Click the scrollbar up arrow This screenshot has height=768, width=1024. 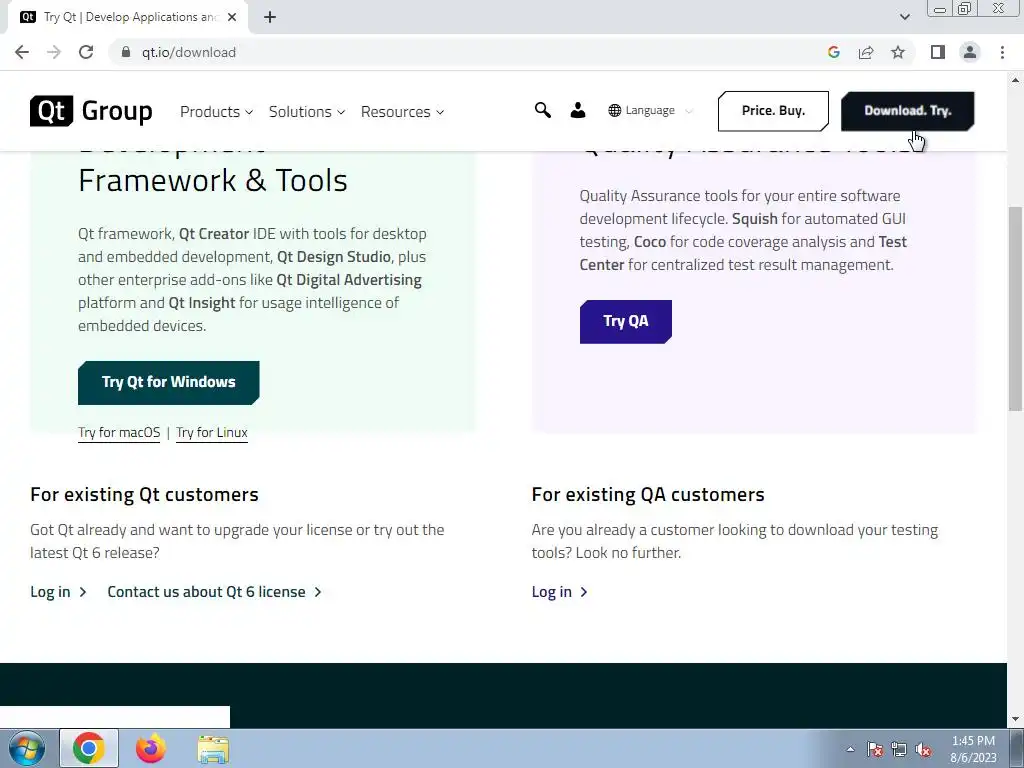(x=1016, y=80)
